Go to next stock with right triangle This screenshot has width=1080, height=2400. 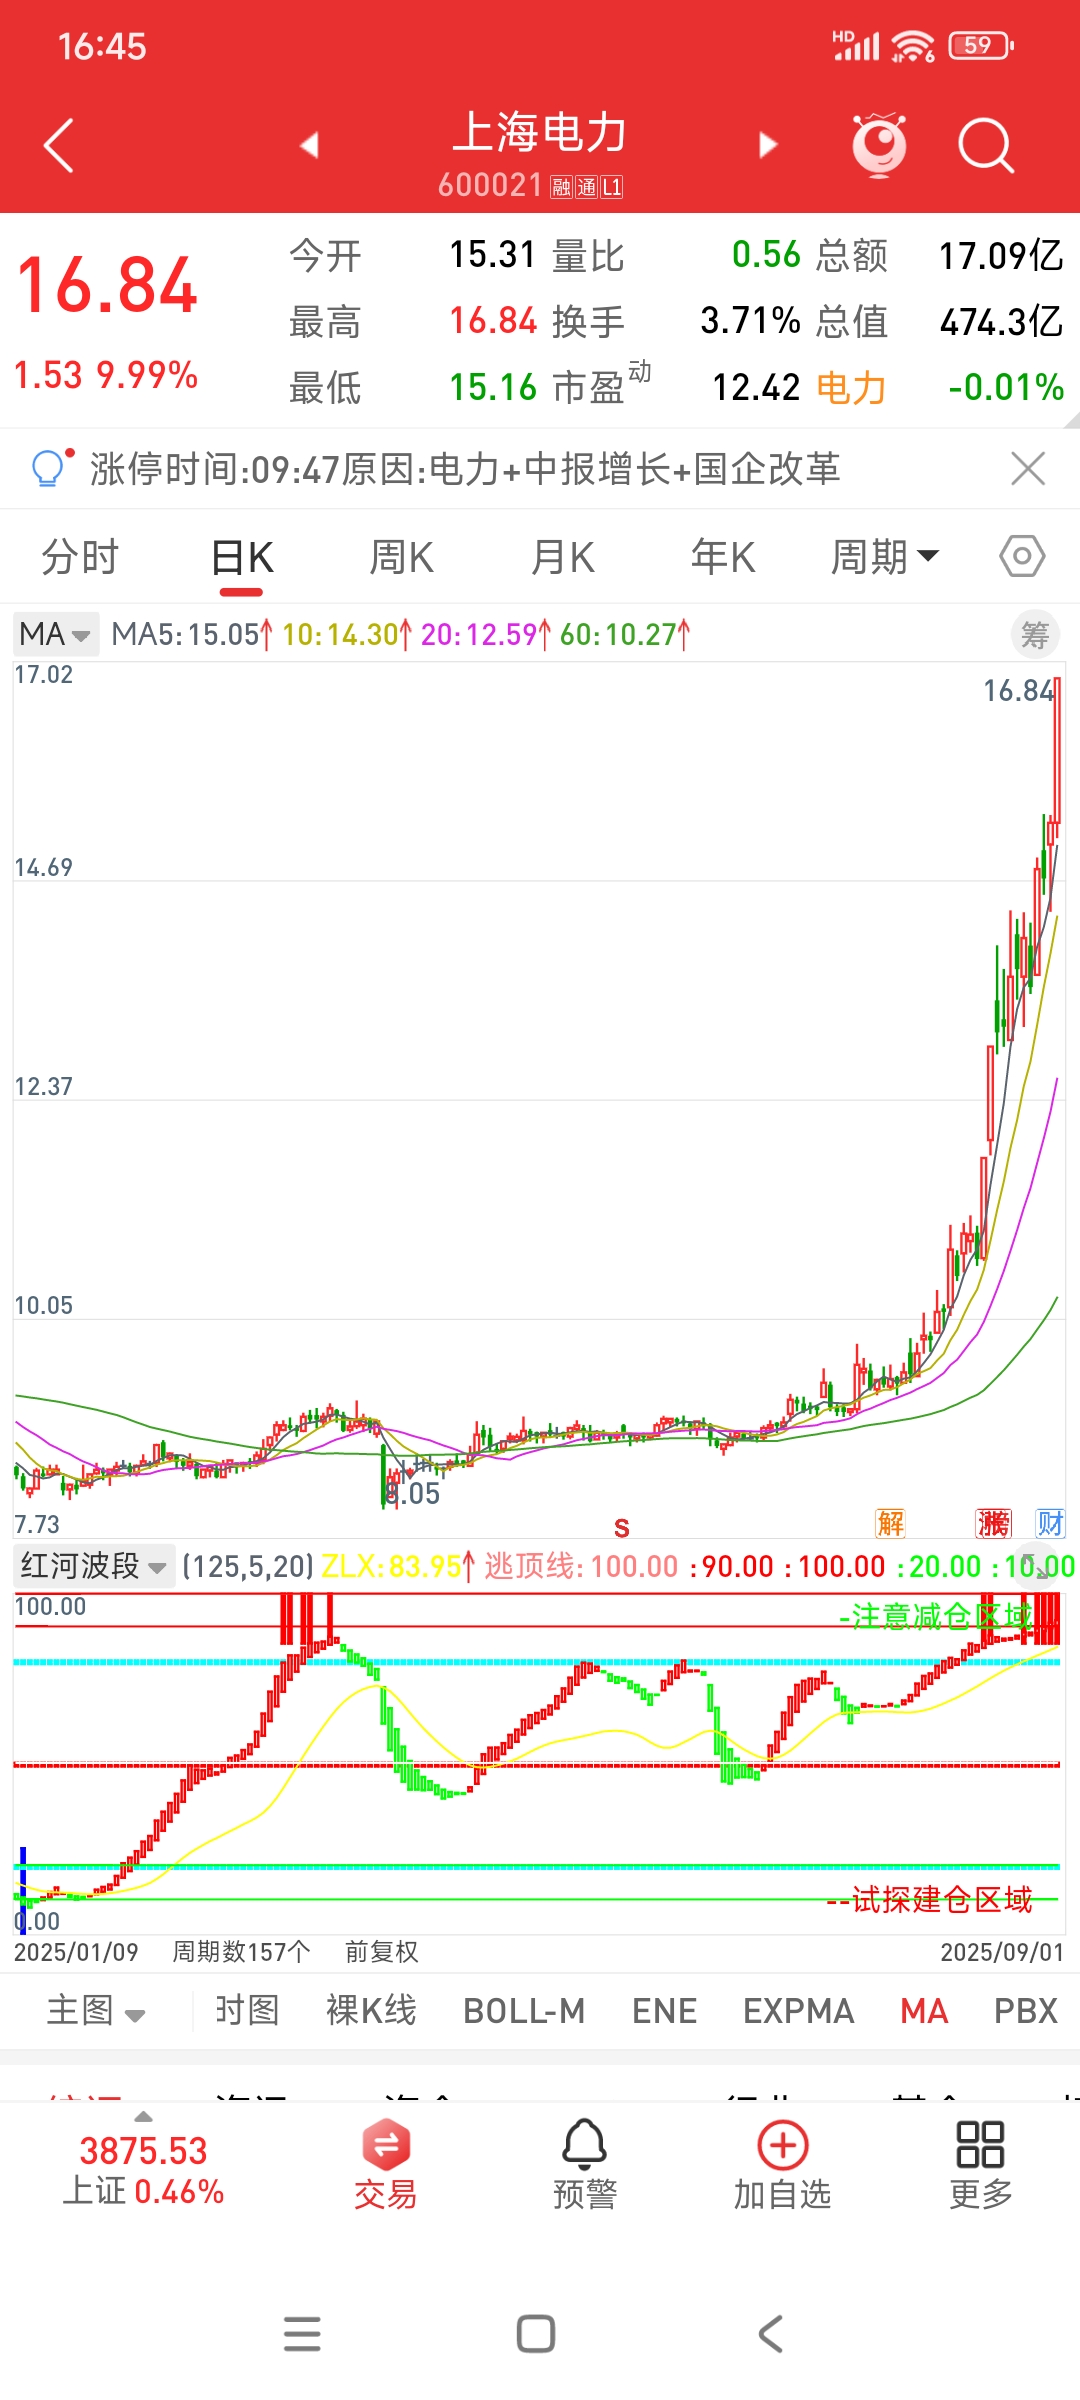click(x=768, y=146)
